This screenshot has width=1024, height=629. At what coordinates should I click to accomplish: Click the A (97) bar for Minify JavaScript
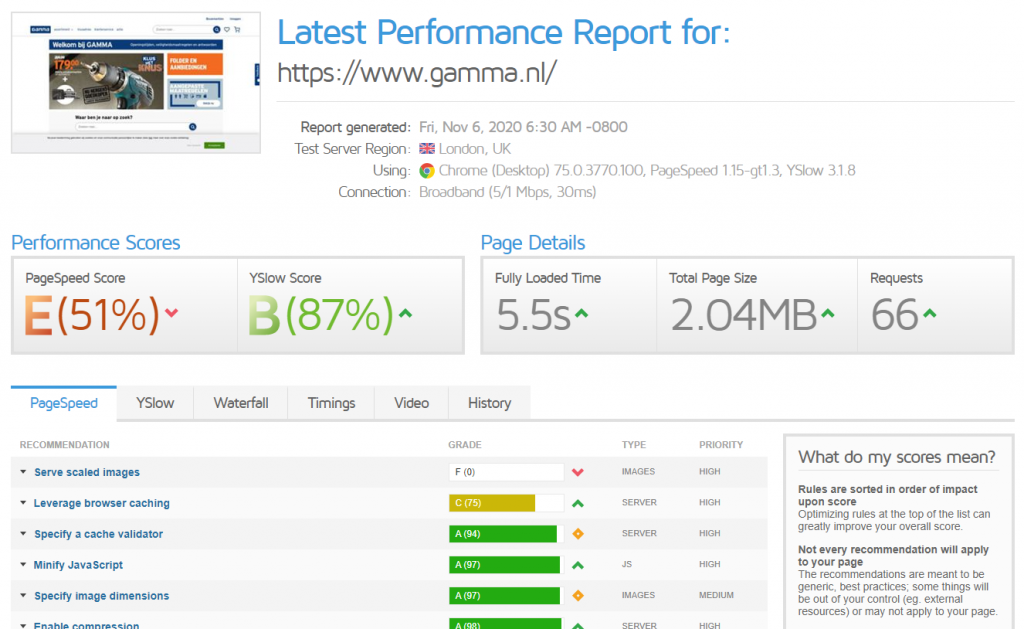point(504,565)
